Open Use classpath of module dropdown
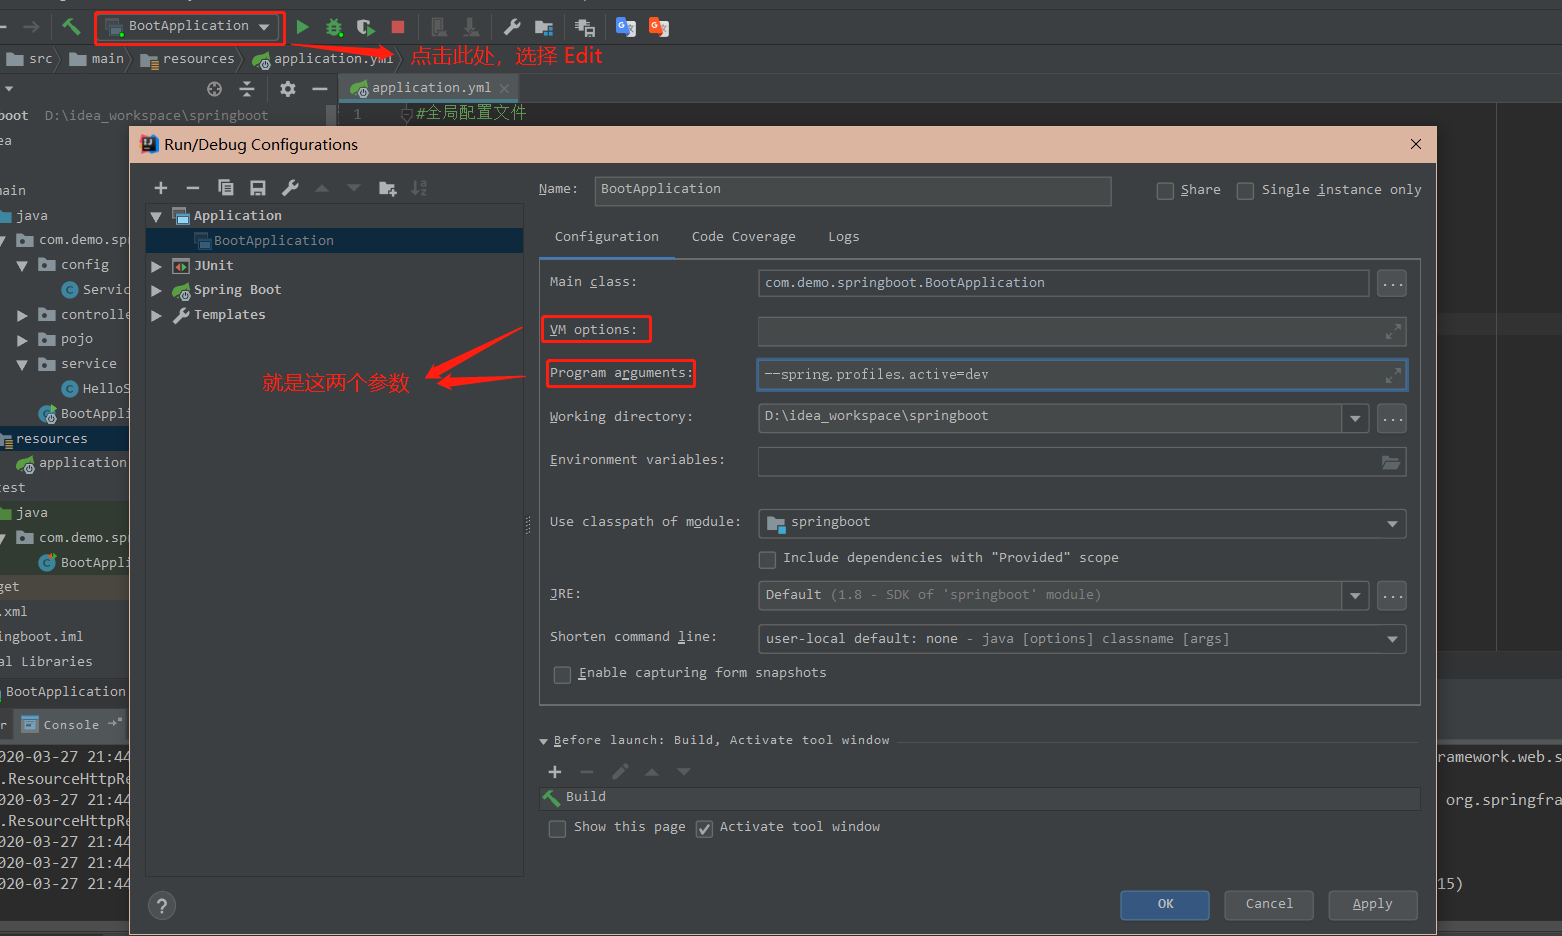Viewport: 1562px width, 936px height. click(1392, 524)
